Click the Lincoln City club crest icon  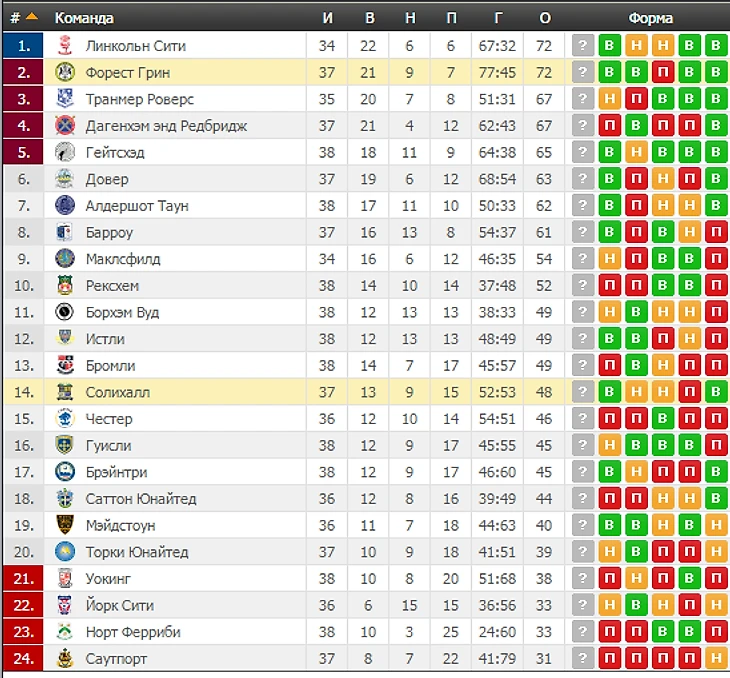65,46
